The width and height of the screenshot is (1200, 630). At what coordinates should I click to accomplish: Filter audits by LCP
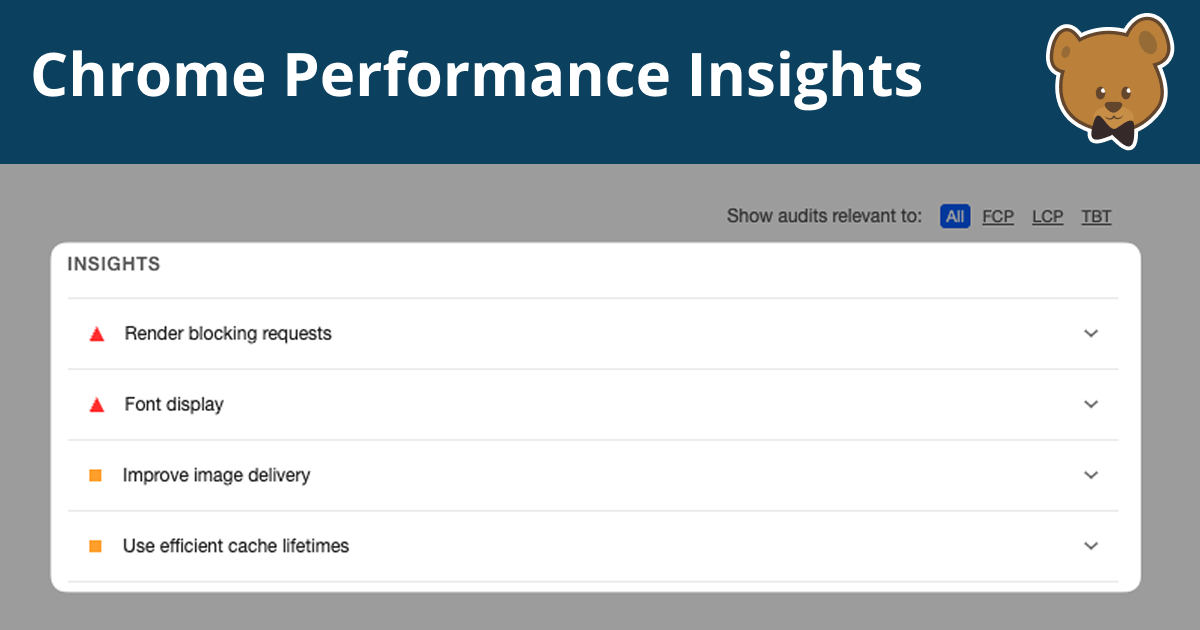point(1047,216)
